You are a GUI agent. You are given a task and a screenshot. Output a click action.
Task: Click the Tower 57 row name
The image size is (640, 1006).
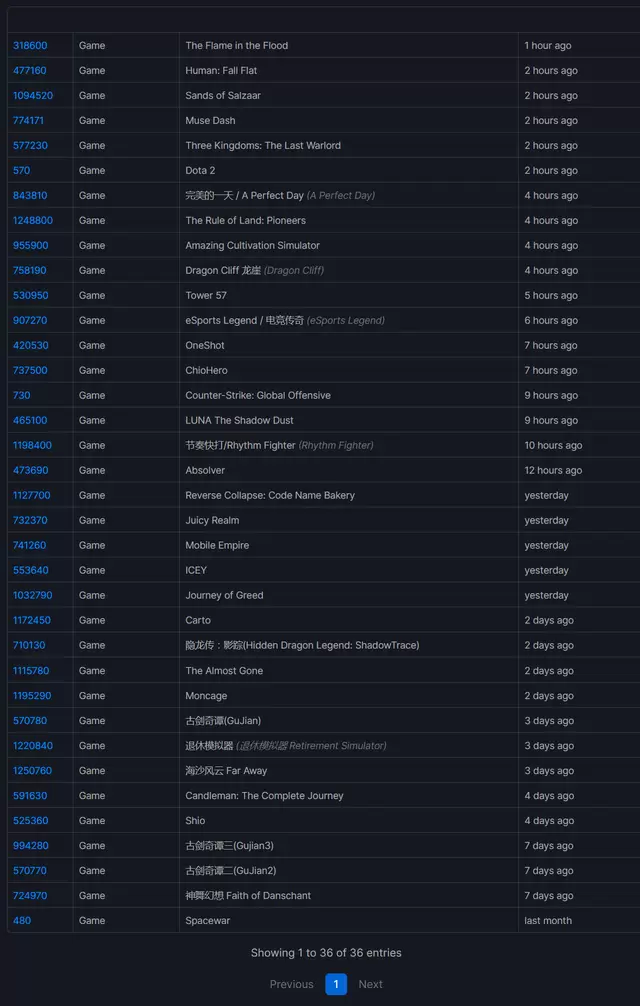click(x=206, y=296)
